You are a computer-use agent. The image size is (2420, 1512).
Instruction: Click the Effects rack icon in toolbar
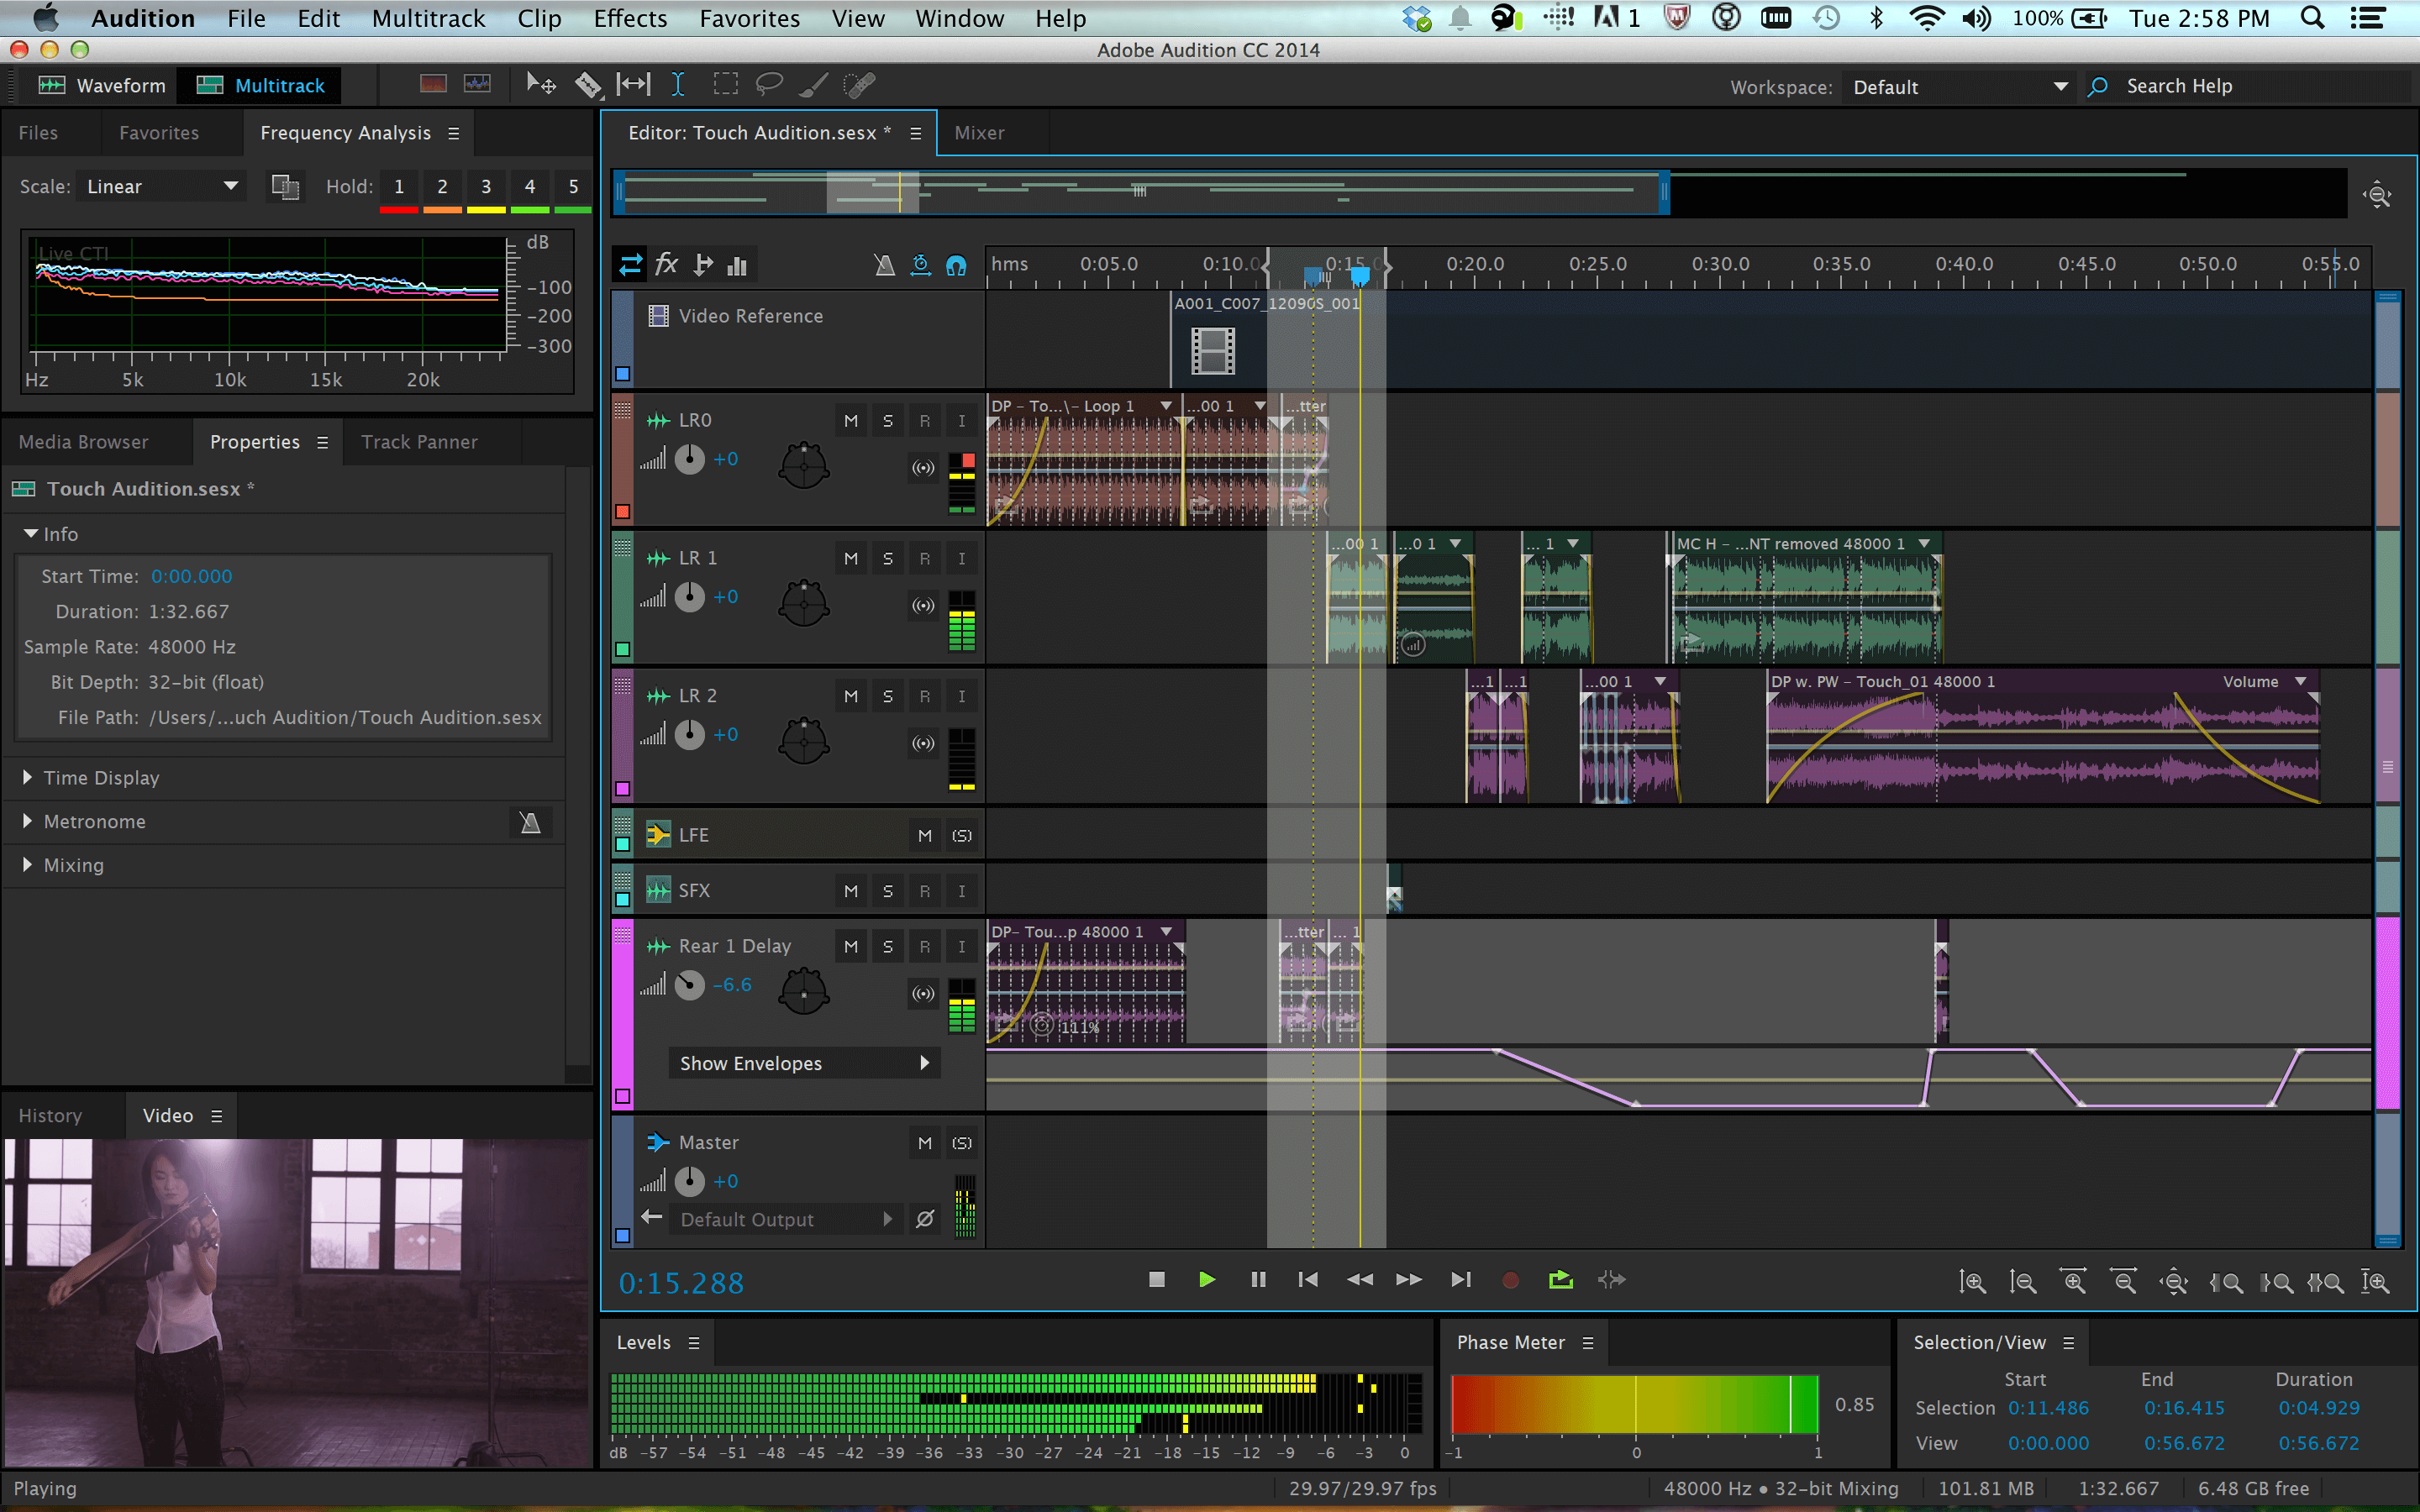pyautogui.click(x=669, y=265)
